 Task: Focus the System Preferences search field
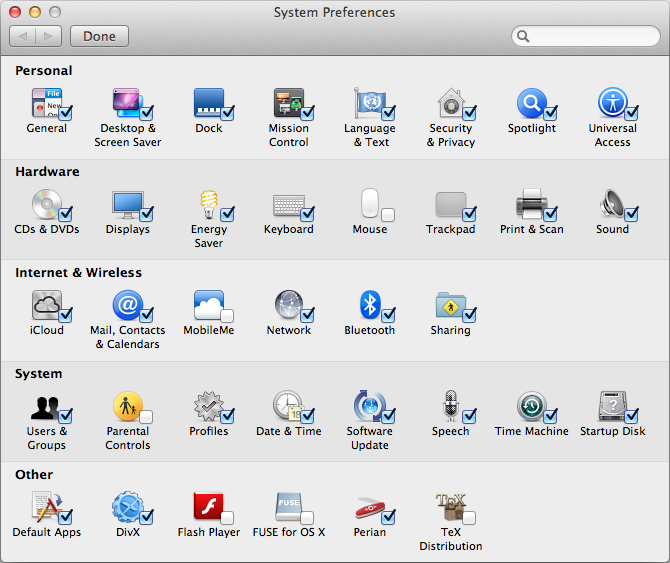click(x=585, y=36)
